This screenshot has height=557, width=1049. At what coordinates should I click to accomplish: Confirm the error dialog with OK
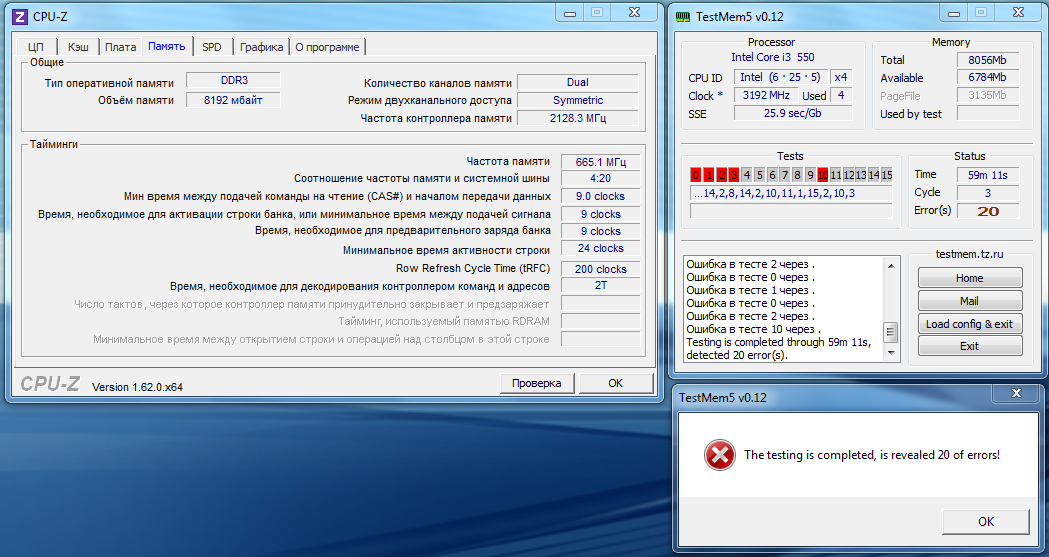point(985,522)
